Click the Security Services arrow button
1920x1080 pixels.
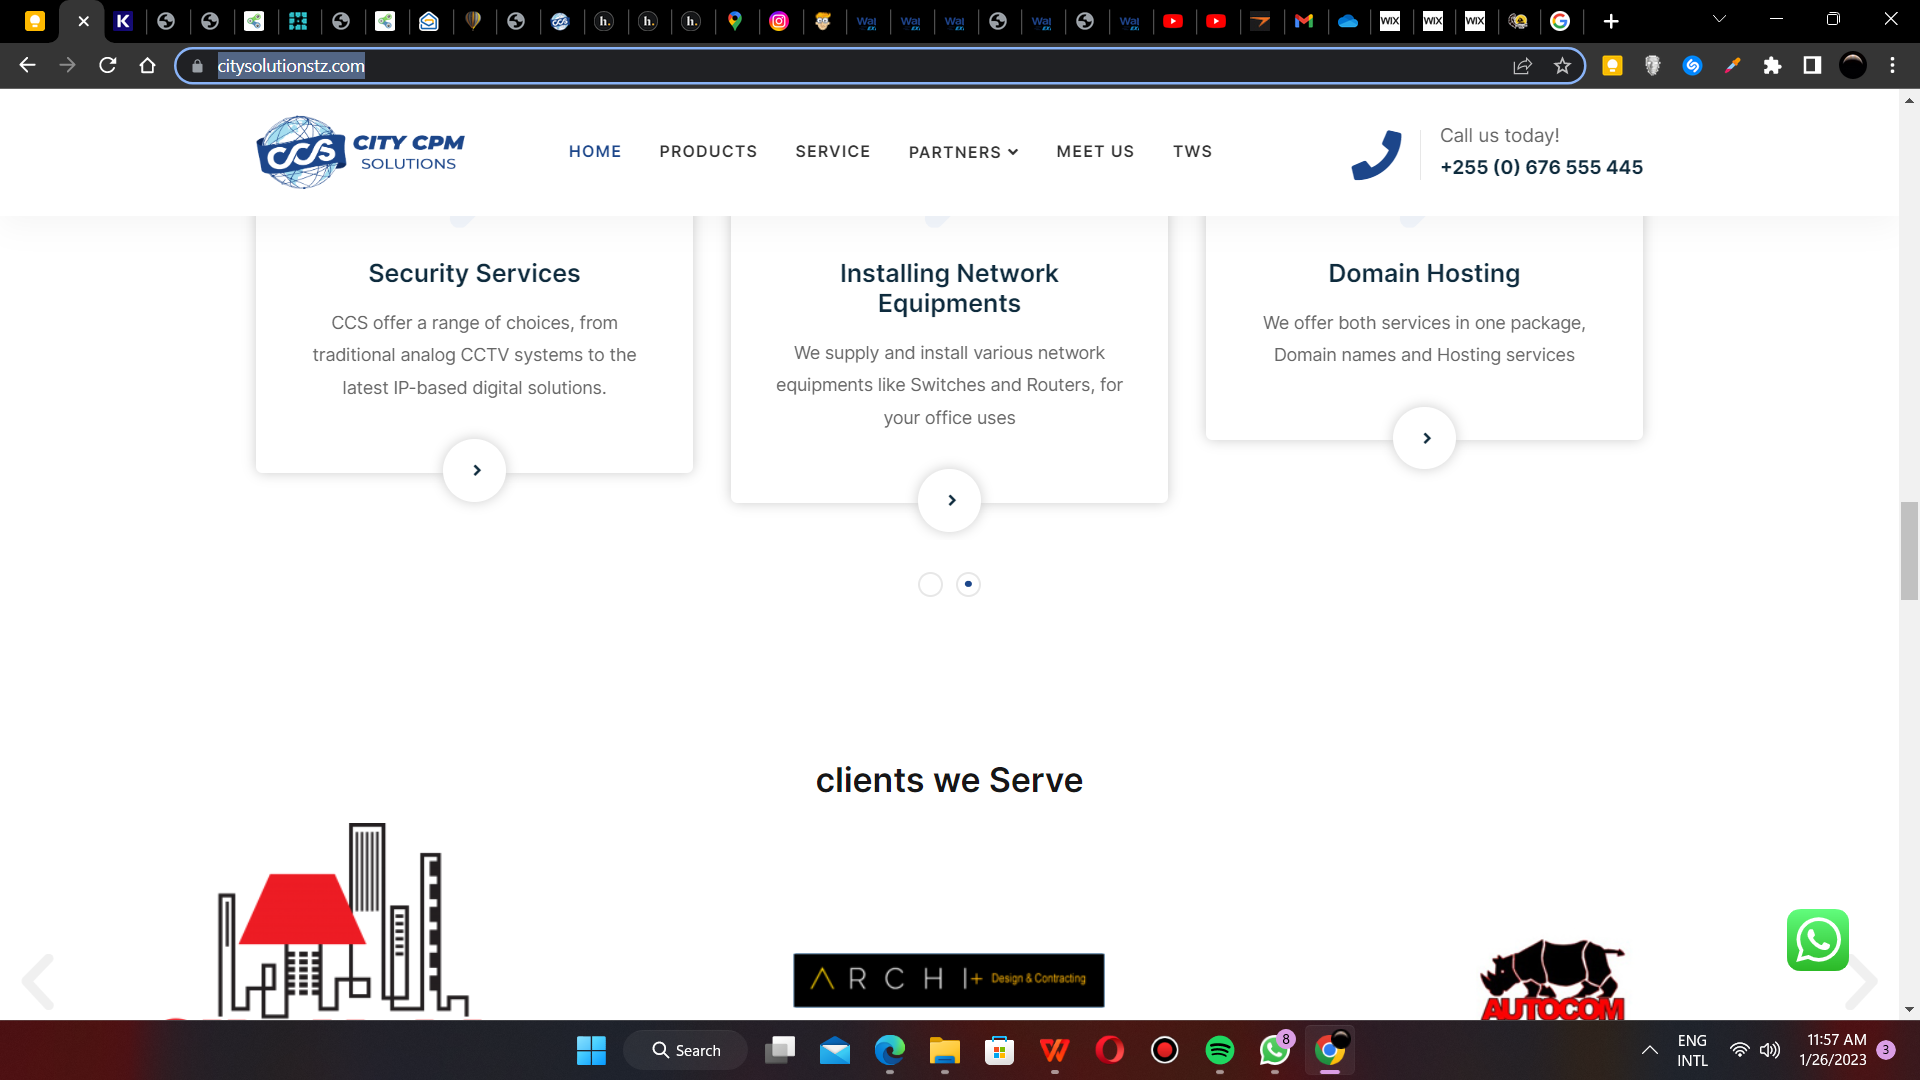[474, 470]
